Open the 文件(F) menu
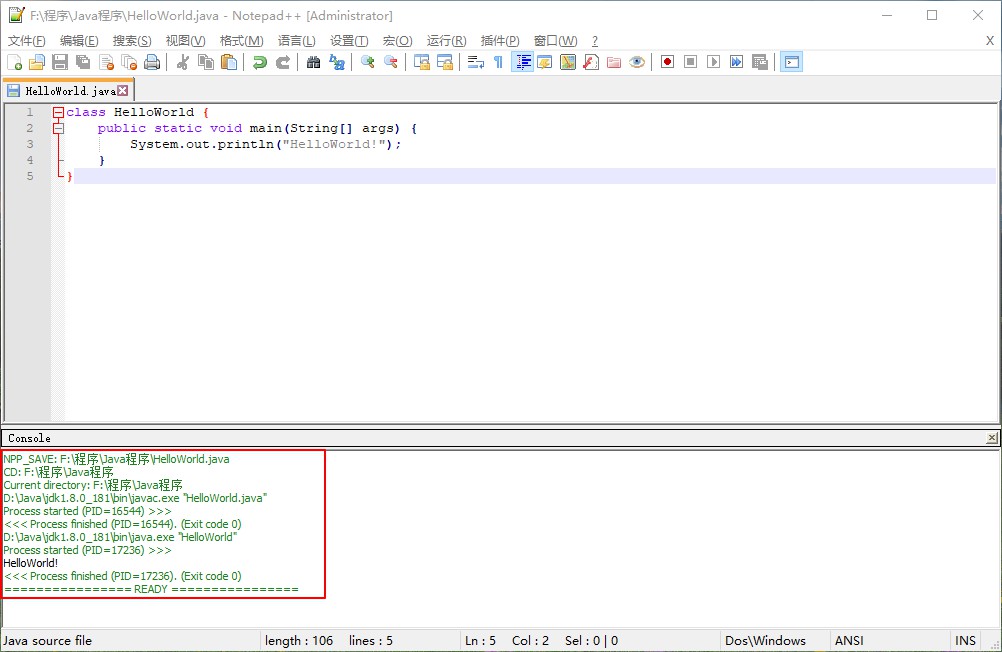The width and height of the screenshot is (1002, 652). (x=27, y=41)
